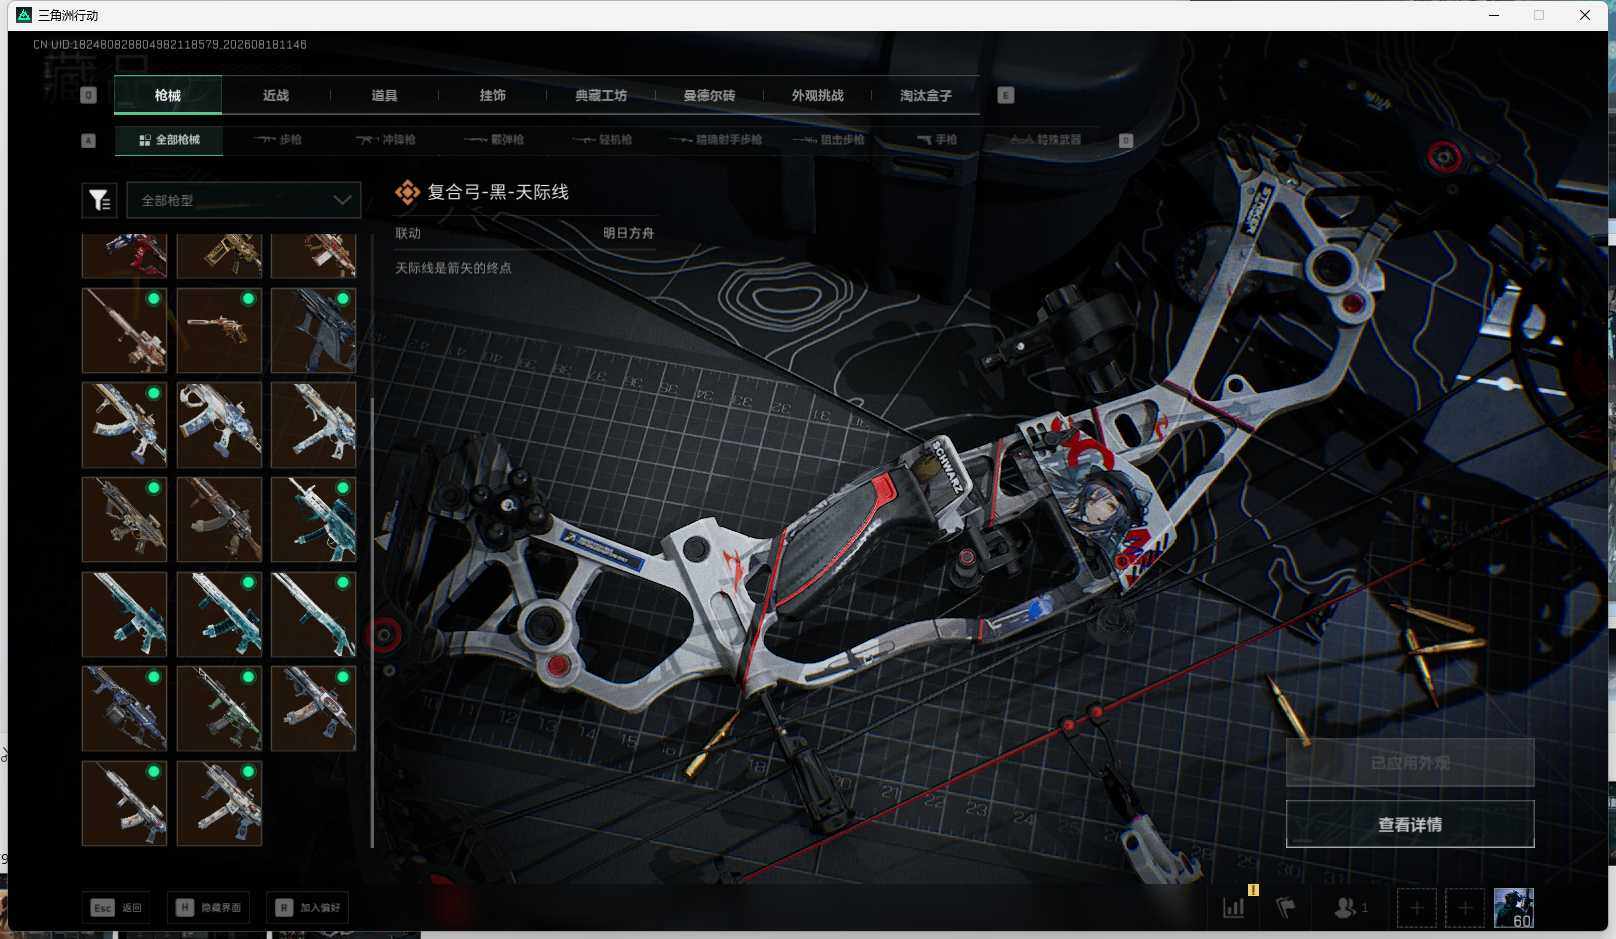Switch to the 淘汰盒子 tab

tap(925, 95)
